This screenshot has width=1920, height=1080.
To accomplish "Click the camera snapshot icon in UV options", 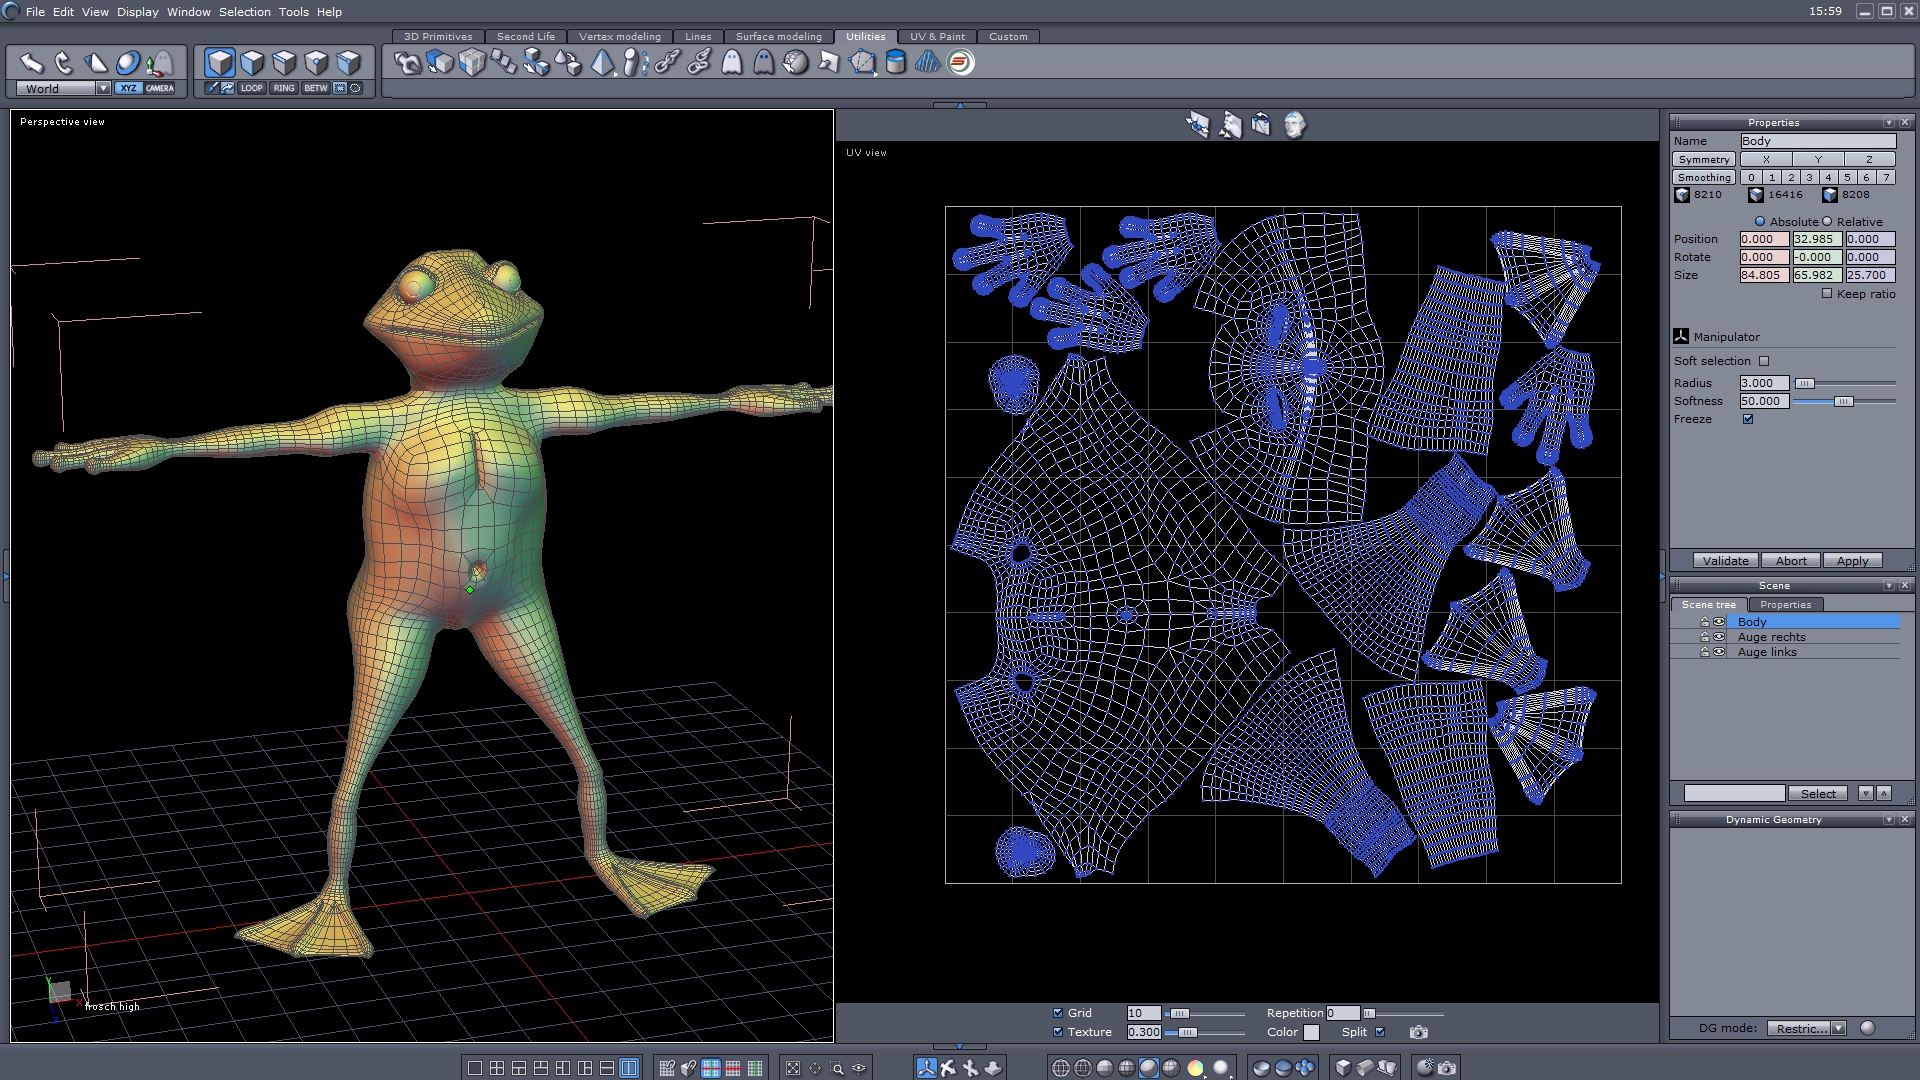I will pos(1418,1032).
